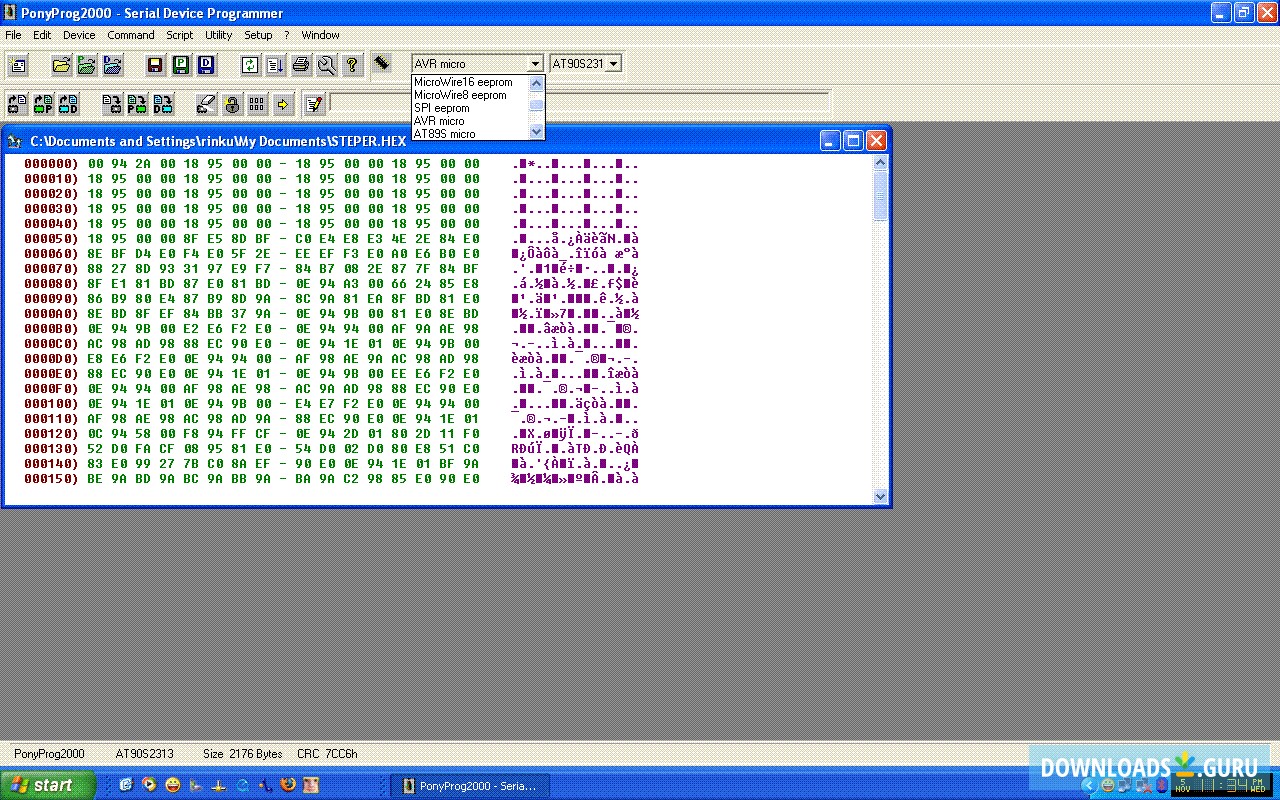Click the smiley messenger icon in quick launch
Screen dimensions: 1280x800
(173, 785)
